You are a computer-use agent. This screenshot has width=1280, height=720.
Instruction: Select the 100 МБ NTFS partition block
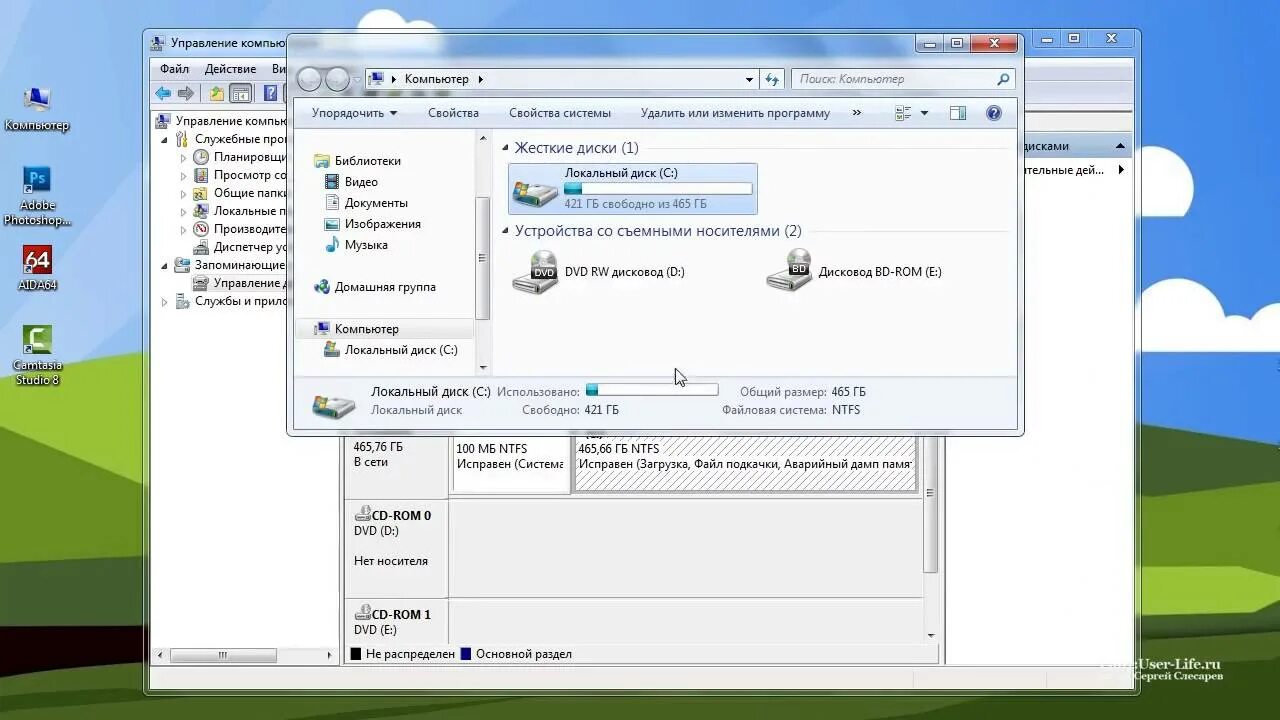pos(511,464)
